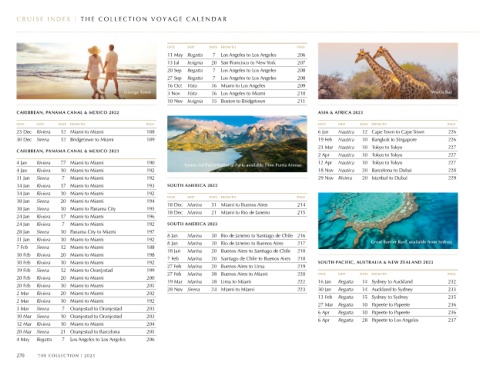Click the Great Barrier Reef aerial photo

(x=388, y=221)
